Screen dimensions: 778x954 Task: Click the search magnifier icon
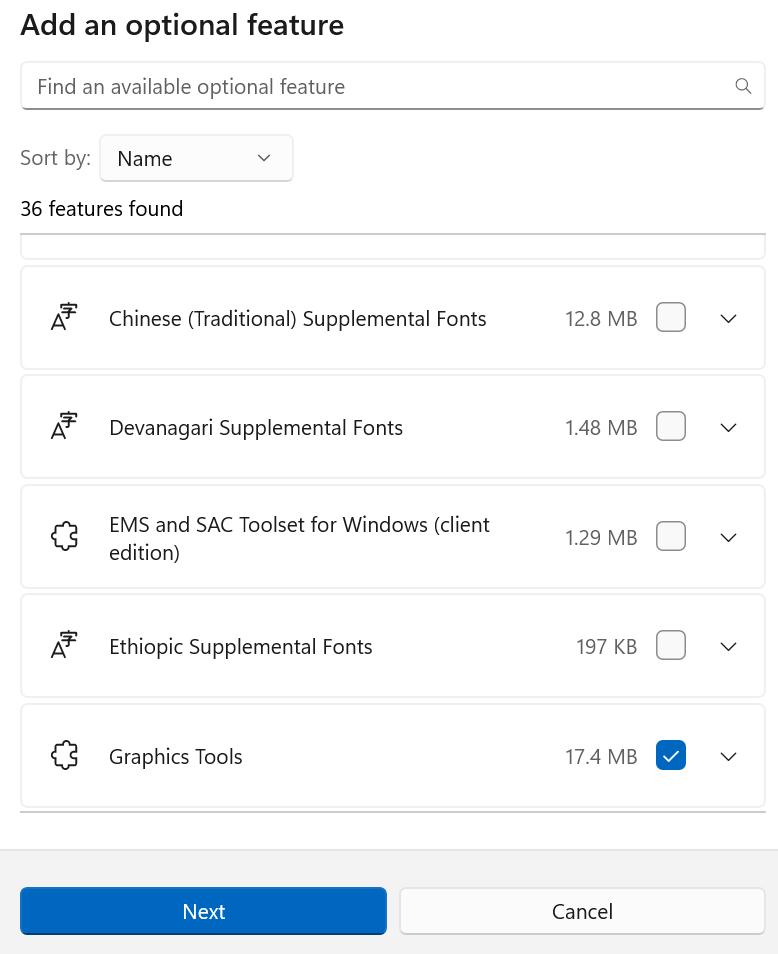click(x=743, y=86)
